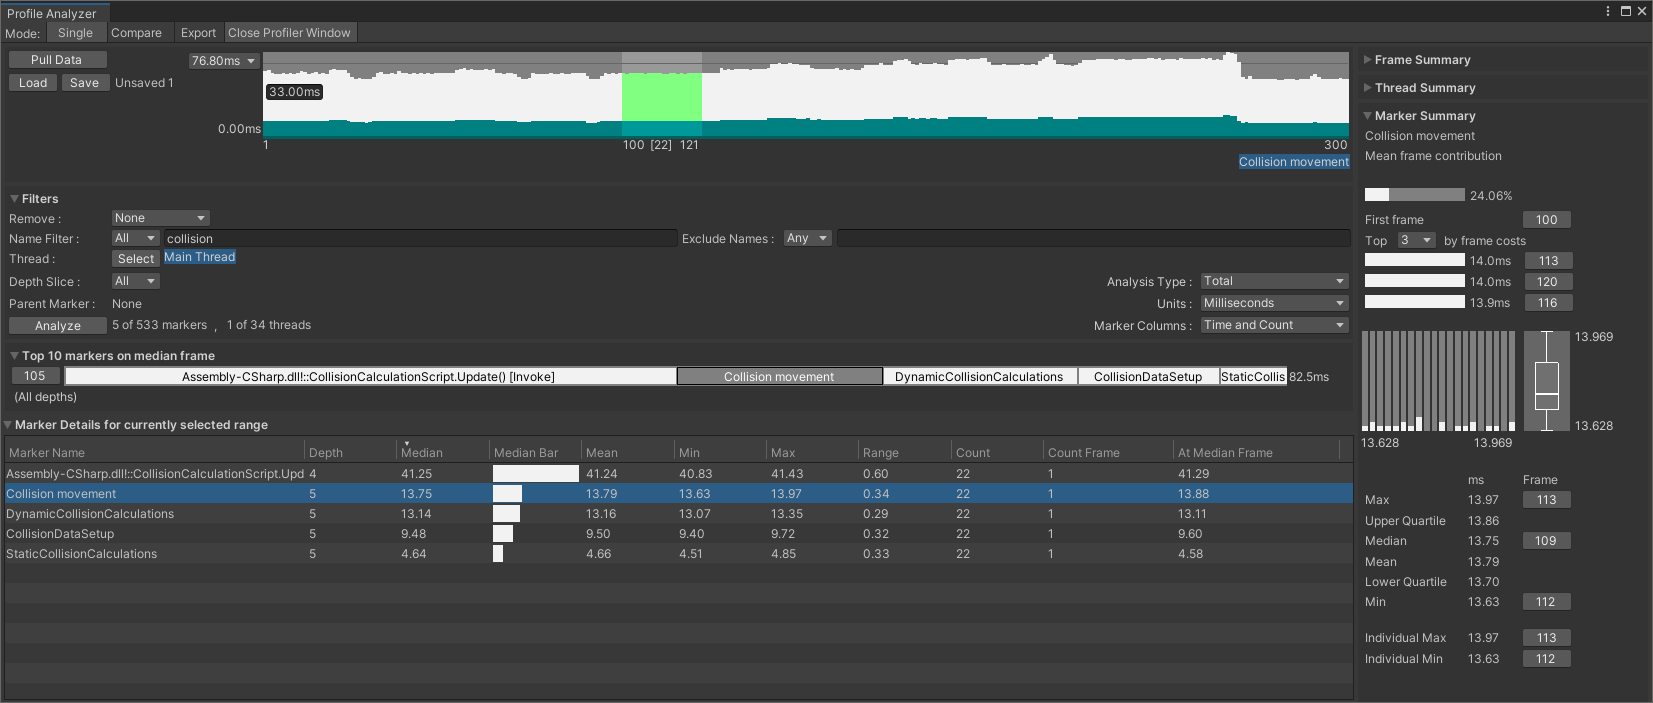Expand the Frame Summary section
Viewport: 1653px width, 703px height.
pos(1421,60)
